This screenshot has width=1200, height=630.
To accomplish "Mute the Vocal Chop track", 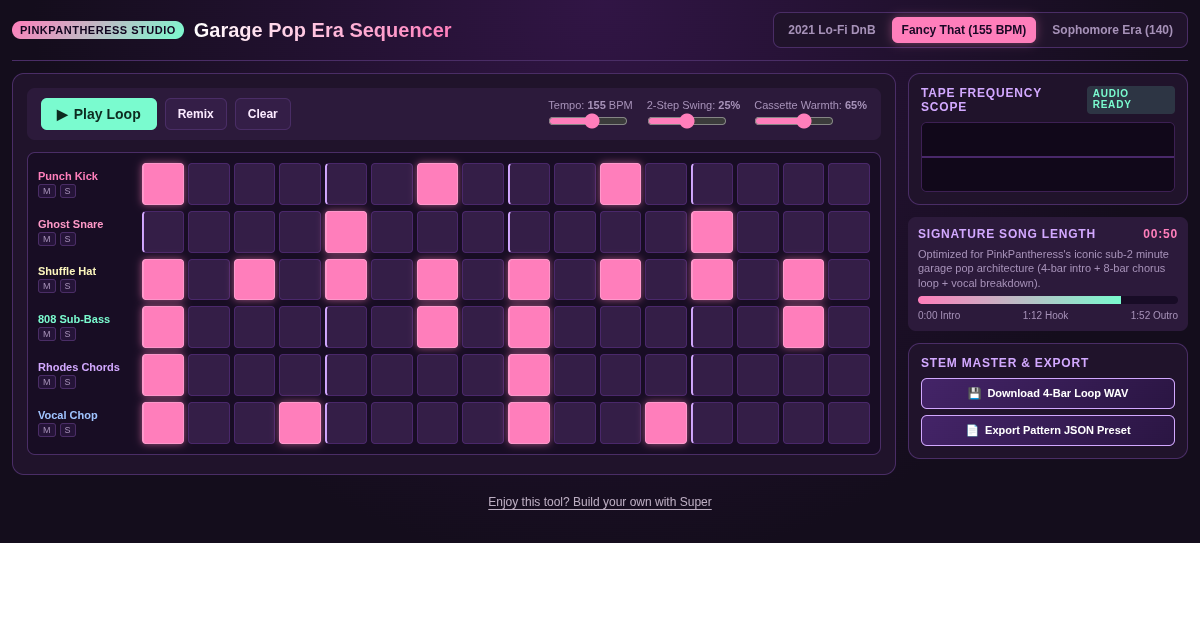I will coord(47,430).
